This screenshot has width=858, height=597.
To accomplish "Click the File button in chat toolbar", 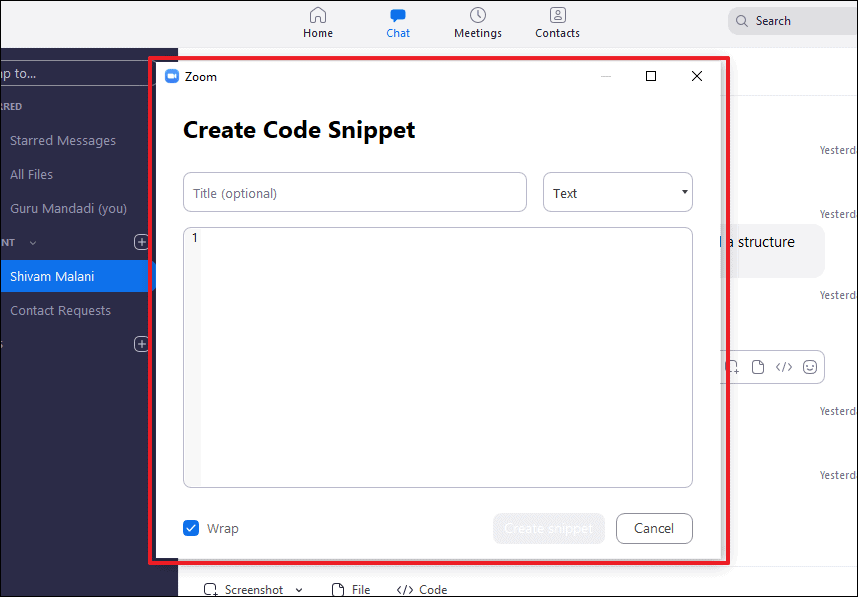I will (351, 589).
